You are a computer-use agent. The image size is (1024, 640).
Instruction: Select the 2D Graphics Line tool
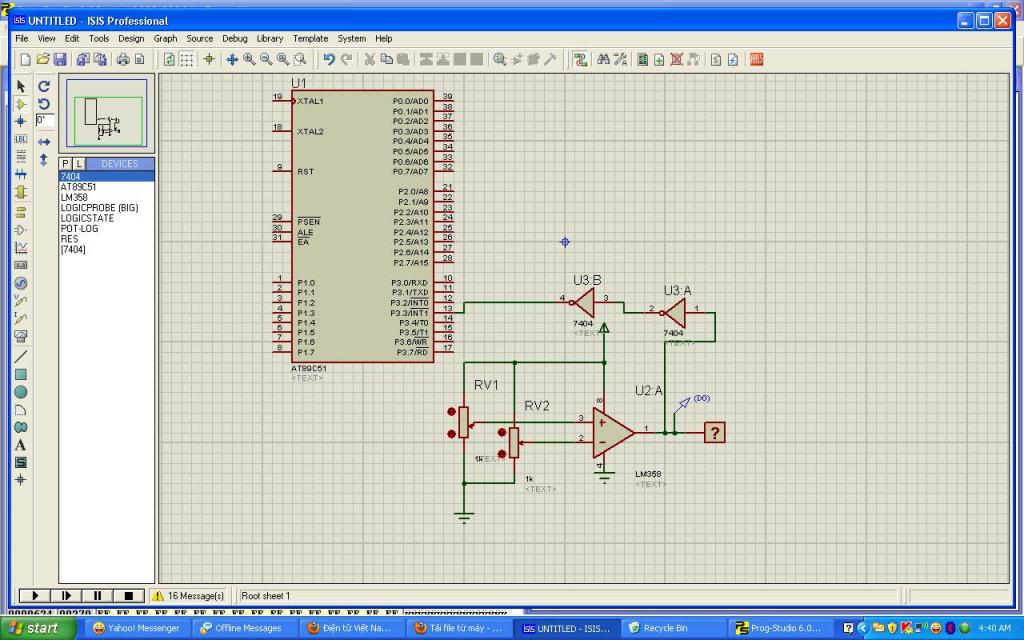click(21, 356)
